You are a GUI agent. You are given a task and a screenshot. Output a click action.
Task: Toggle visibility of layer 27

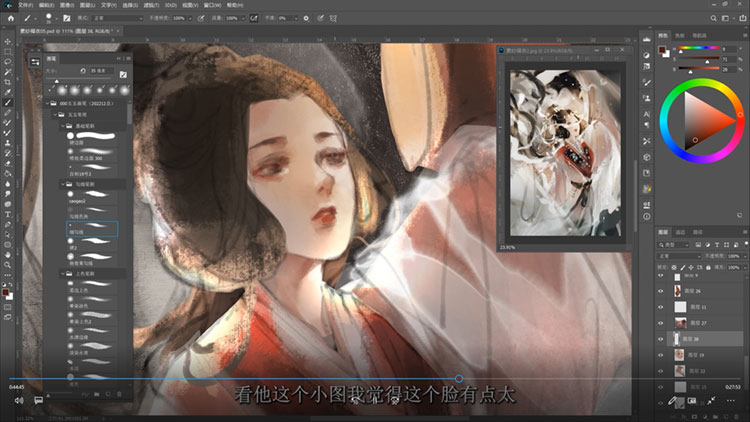pos(662,323)
